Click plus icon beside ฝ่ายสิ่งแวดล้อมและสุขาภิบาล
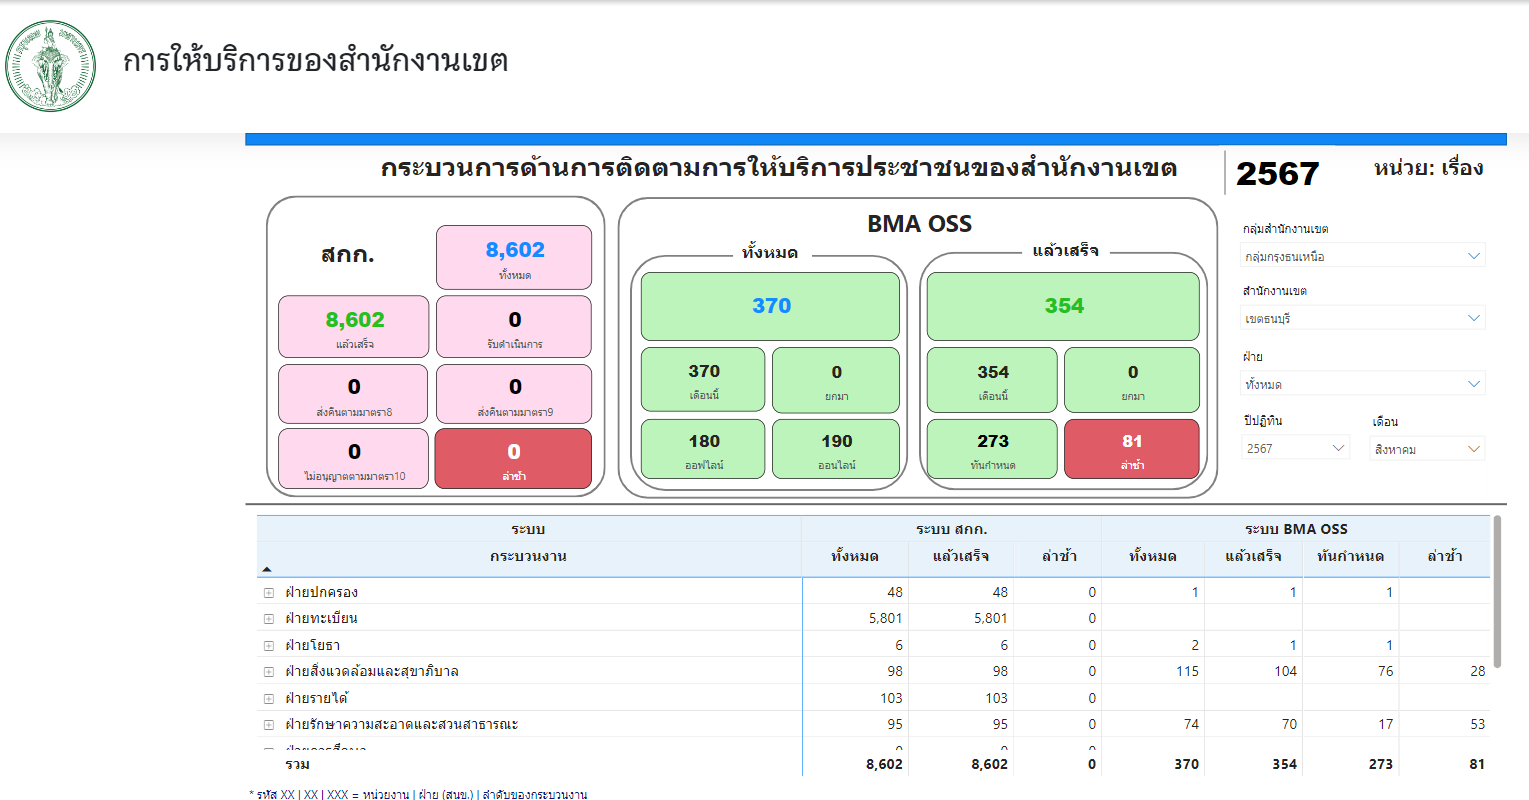1529x800 pixels. 269,672
